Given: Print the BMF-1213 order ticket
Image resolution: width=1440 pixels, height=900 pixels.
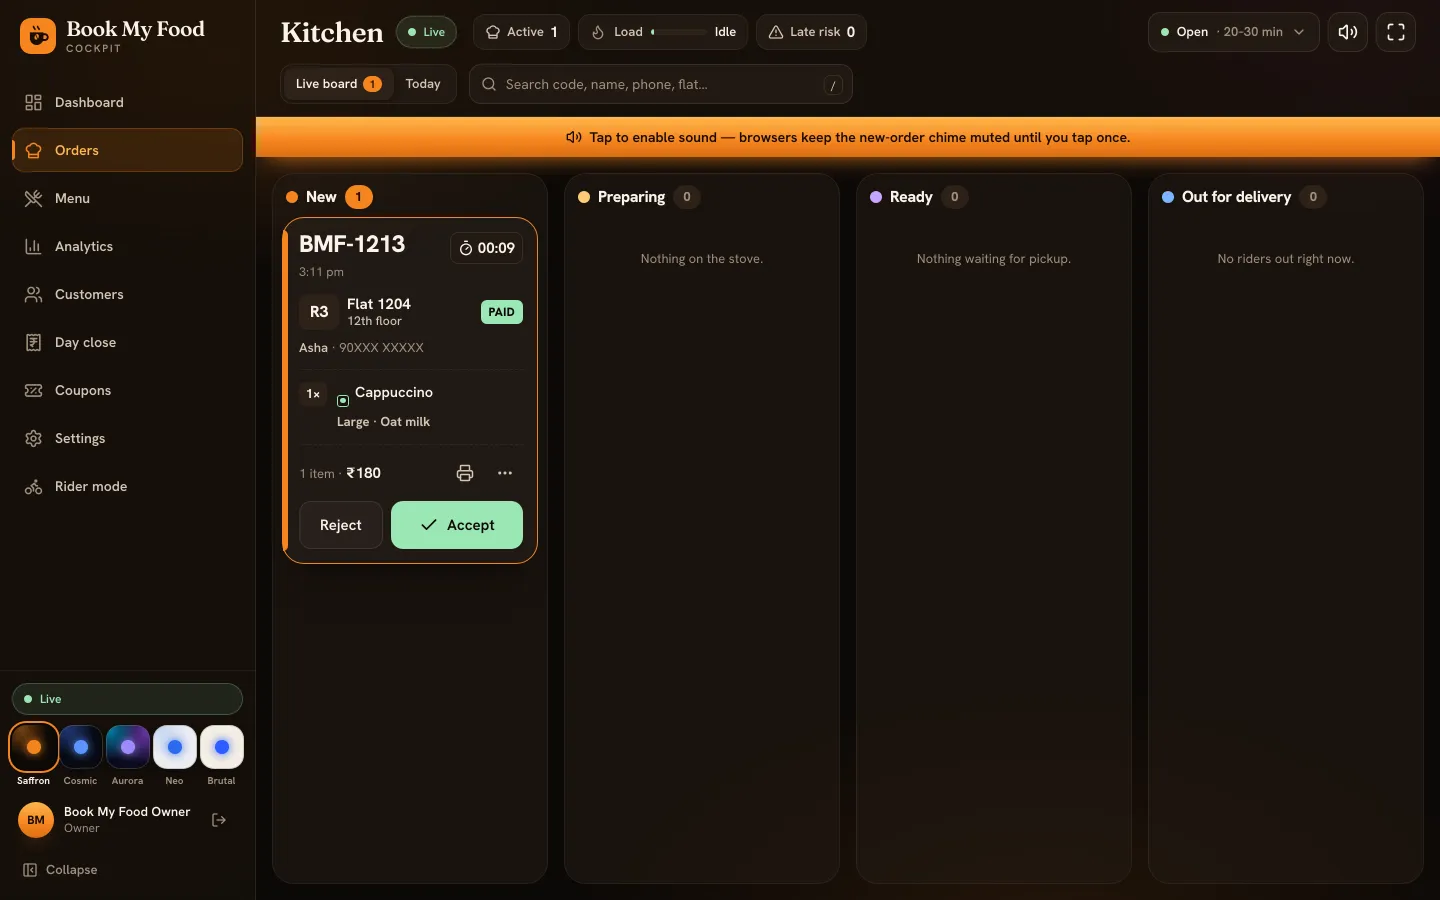Looking at the screenshot, I should point(465,473).
